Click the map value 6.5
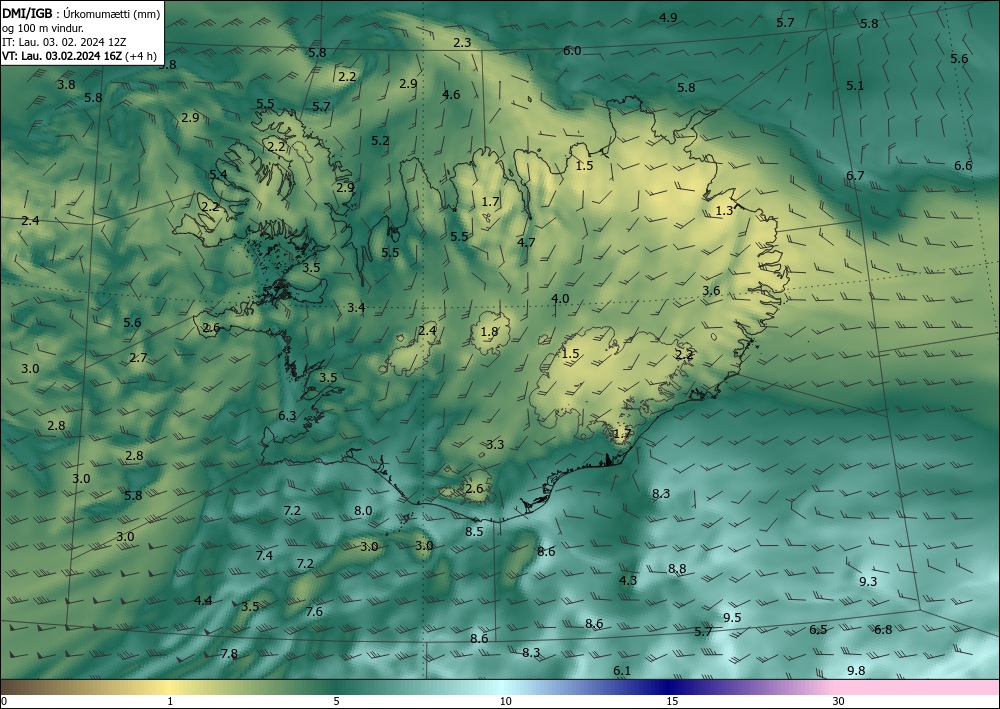The width and height of the screenshot is (1000, 709). pyautogui.click(x=818, y=630)
